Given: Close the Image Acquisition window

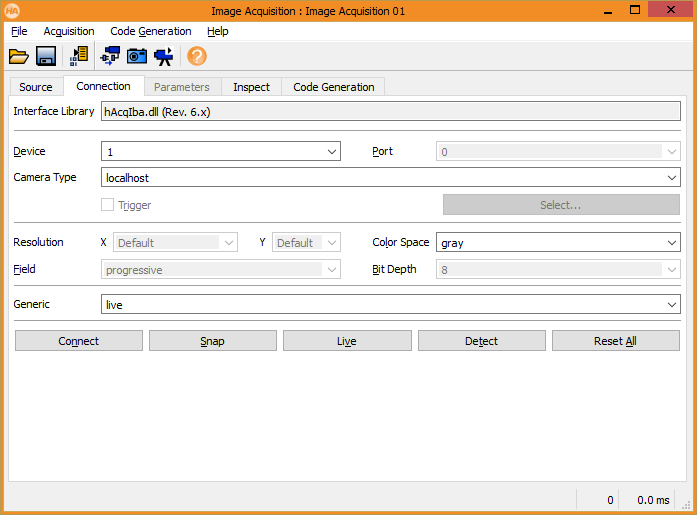Looking at the screenshot, I should tap(671, 10).
